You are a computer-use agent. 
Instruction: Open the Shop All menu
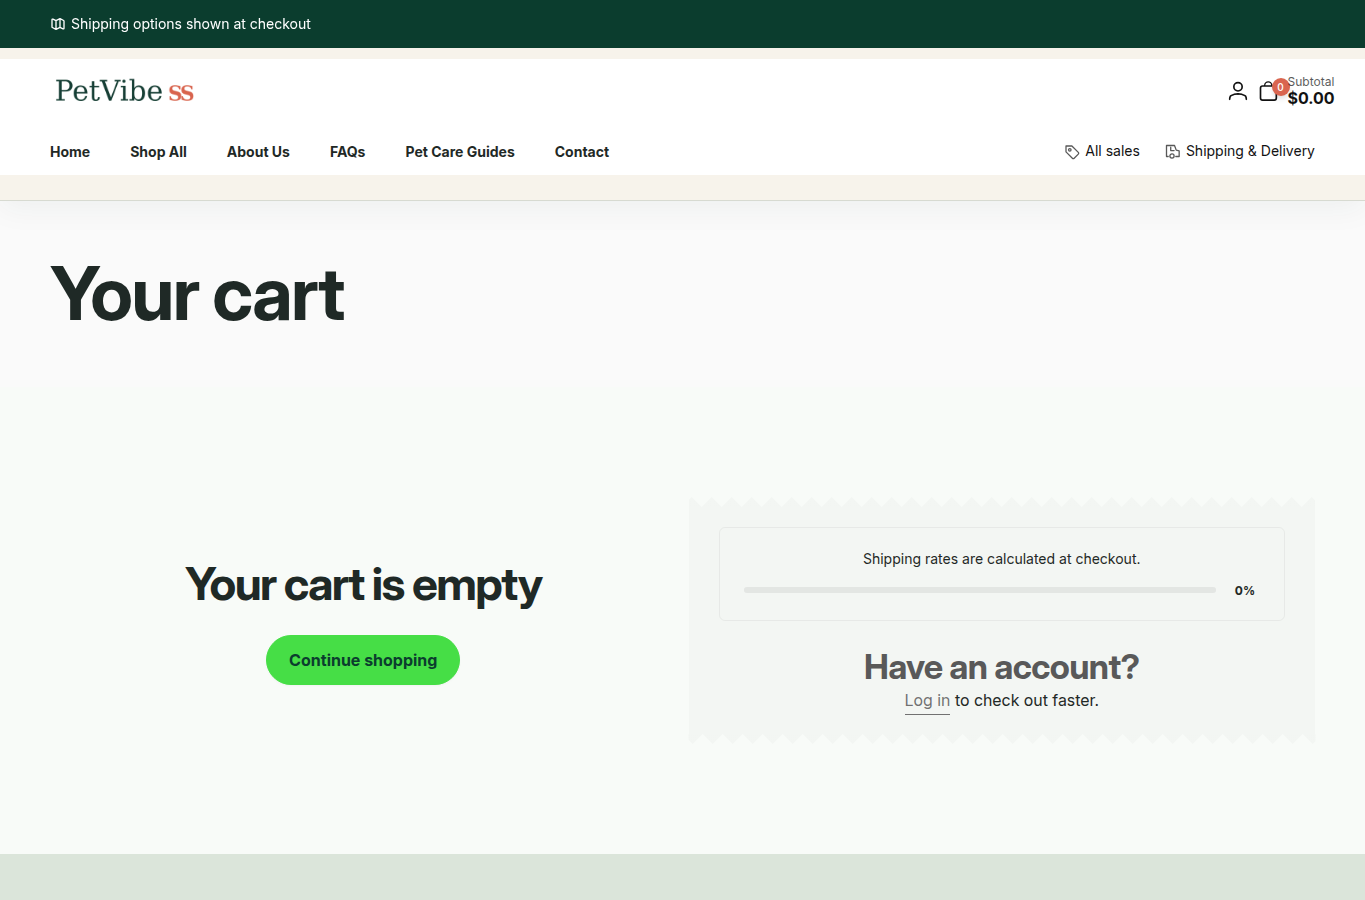tap(158, 152)
